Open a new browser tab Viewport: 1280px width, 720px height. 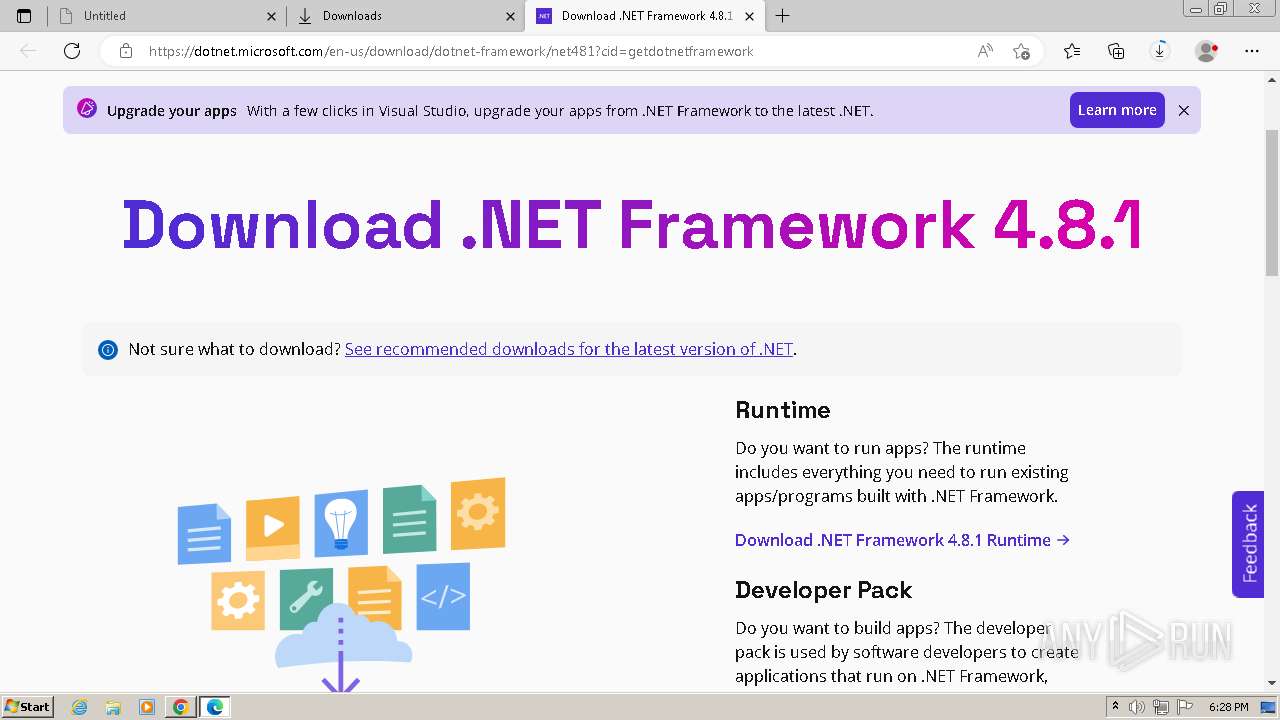[783, 16]
